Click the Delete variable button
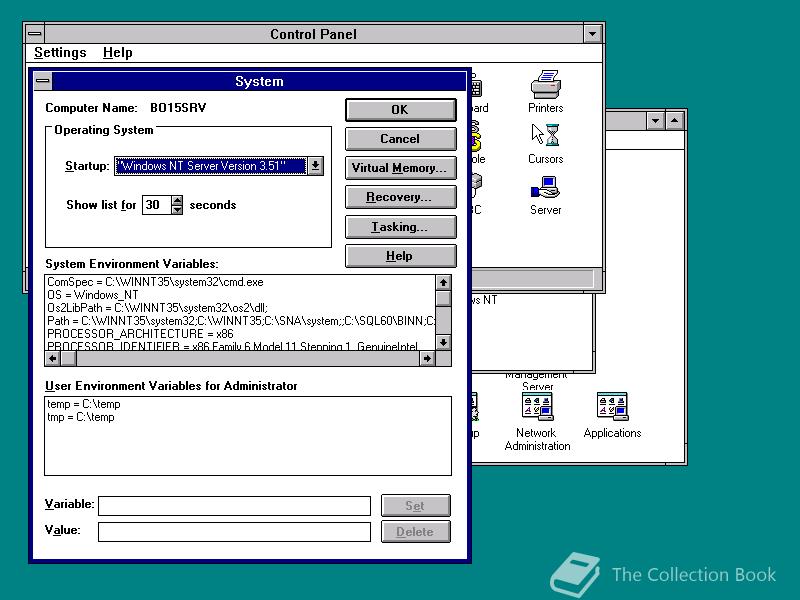800x600 pixels. point(416,532)
